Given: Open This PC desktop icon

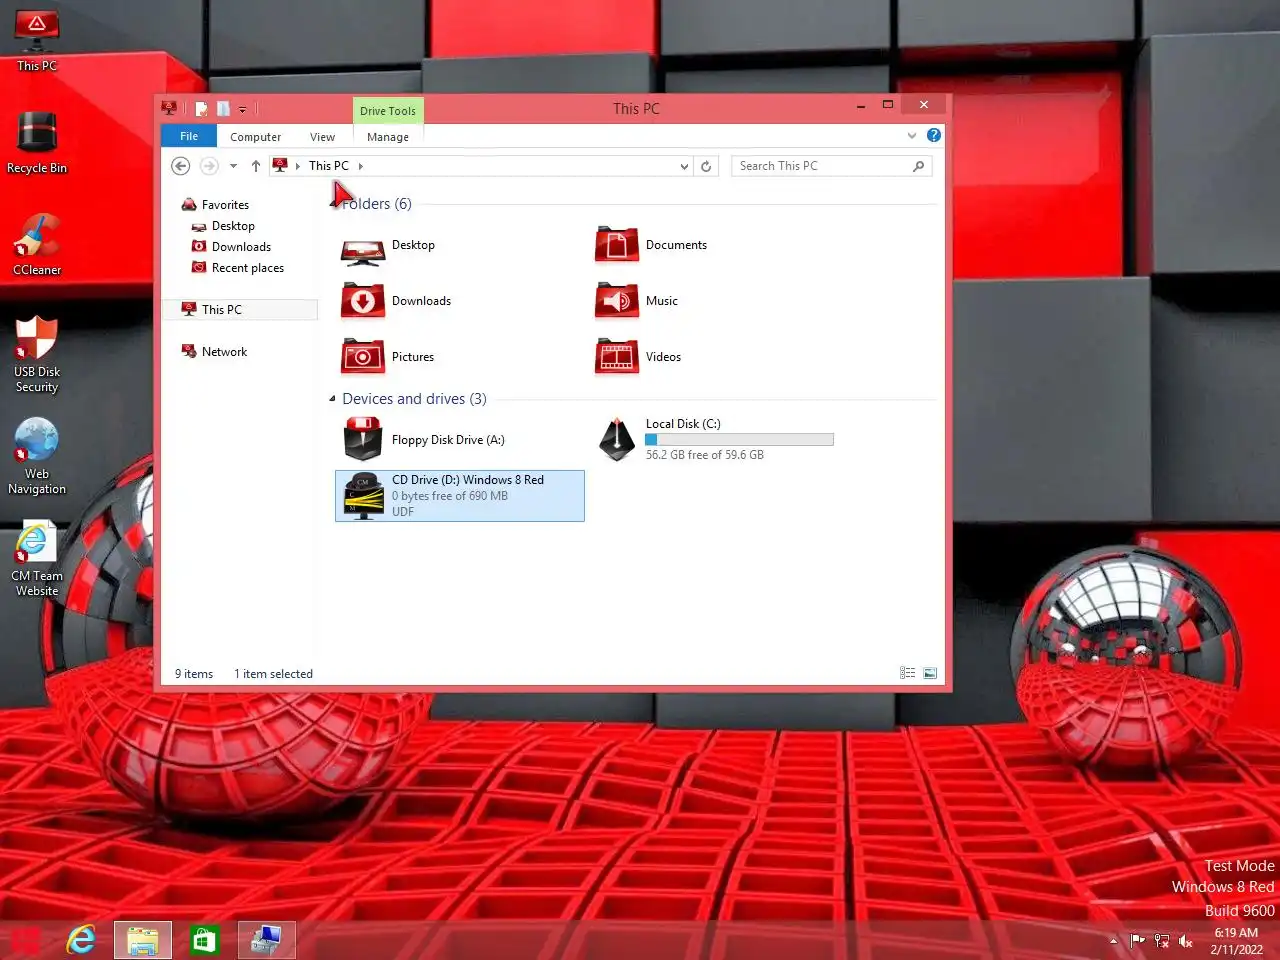Looking at the screenshot, I should click(x=37, y=41).
